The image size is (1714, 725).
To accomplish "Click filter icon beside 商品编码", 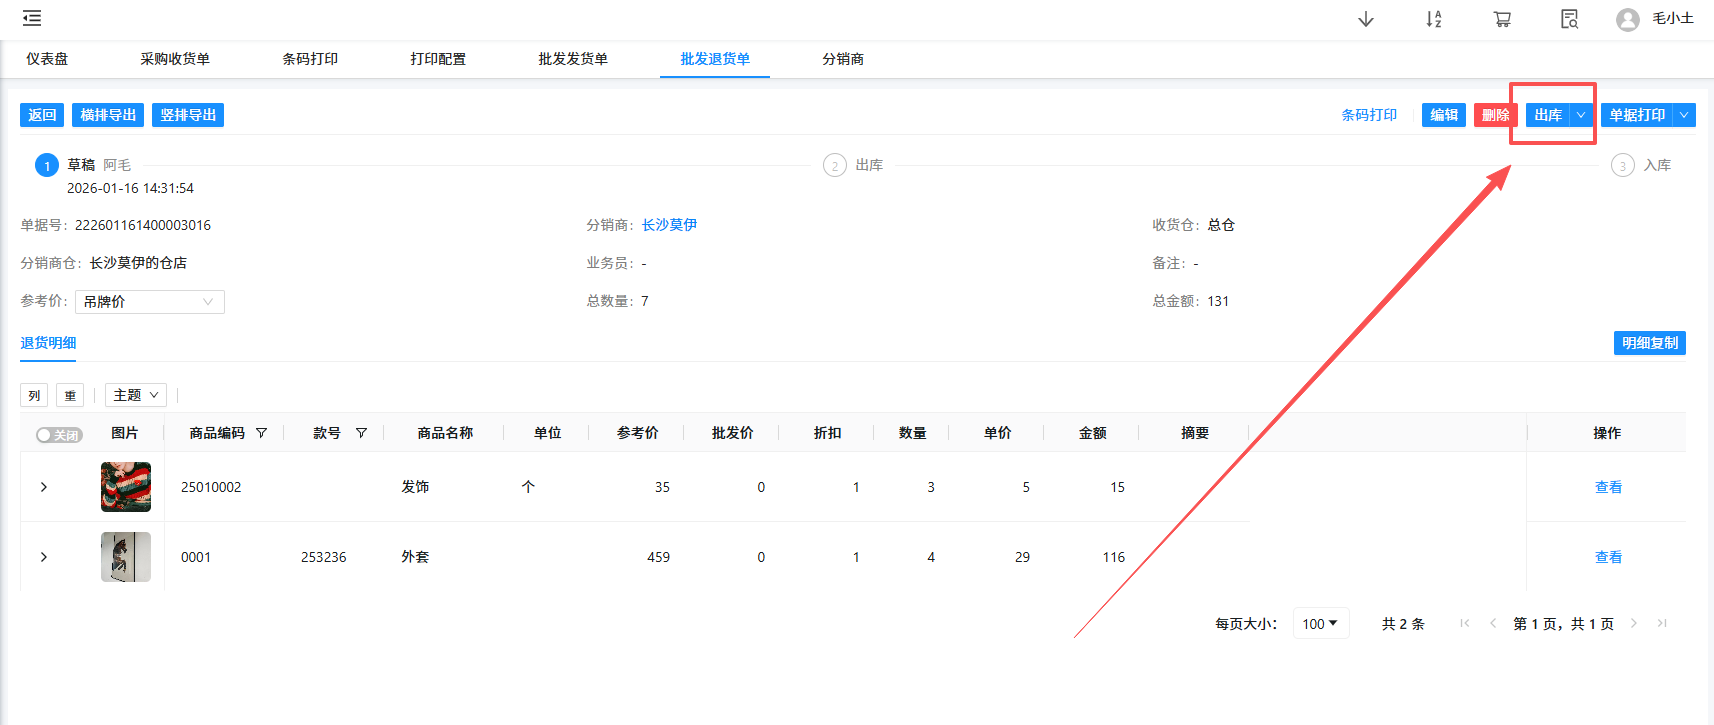I will (262, 433).
